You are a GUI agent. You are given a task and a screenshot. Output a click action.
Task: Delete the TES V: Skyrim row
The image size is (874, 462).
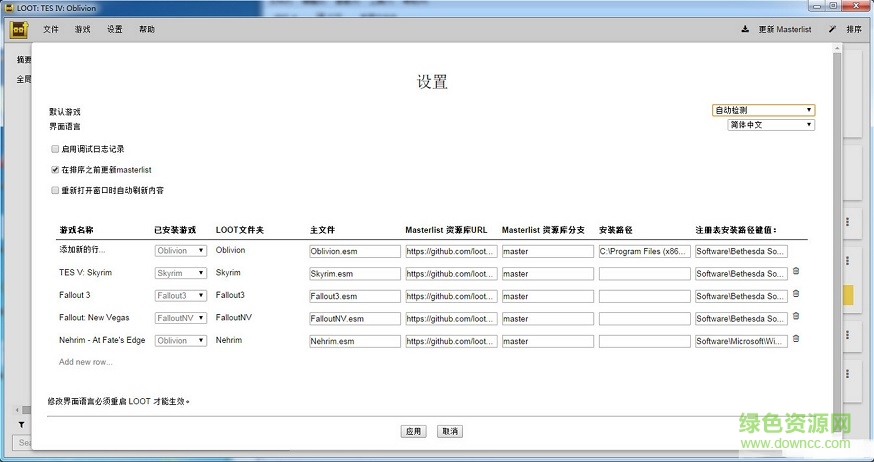(x=796, y=271)
